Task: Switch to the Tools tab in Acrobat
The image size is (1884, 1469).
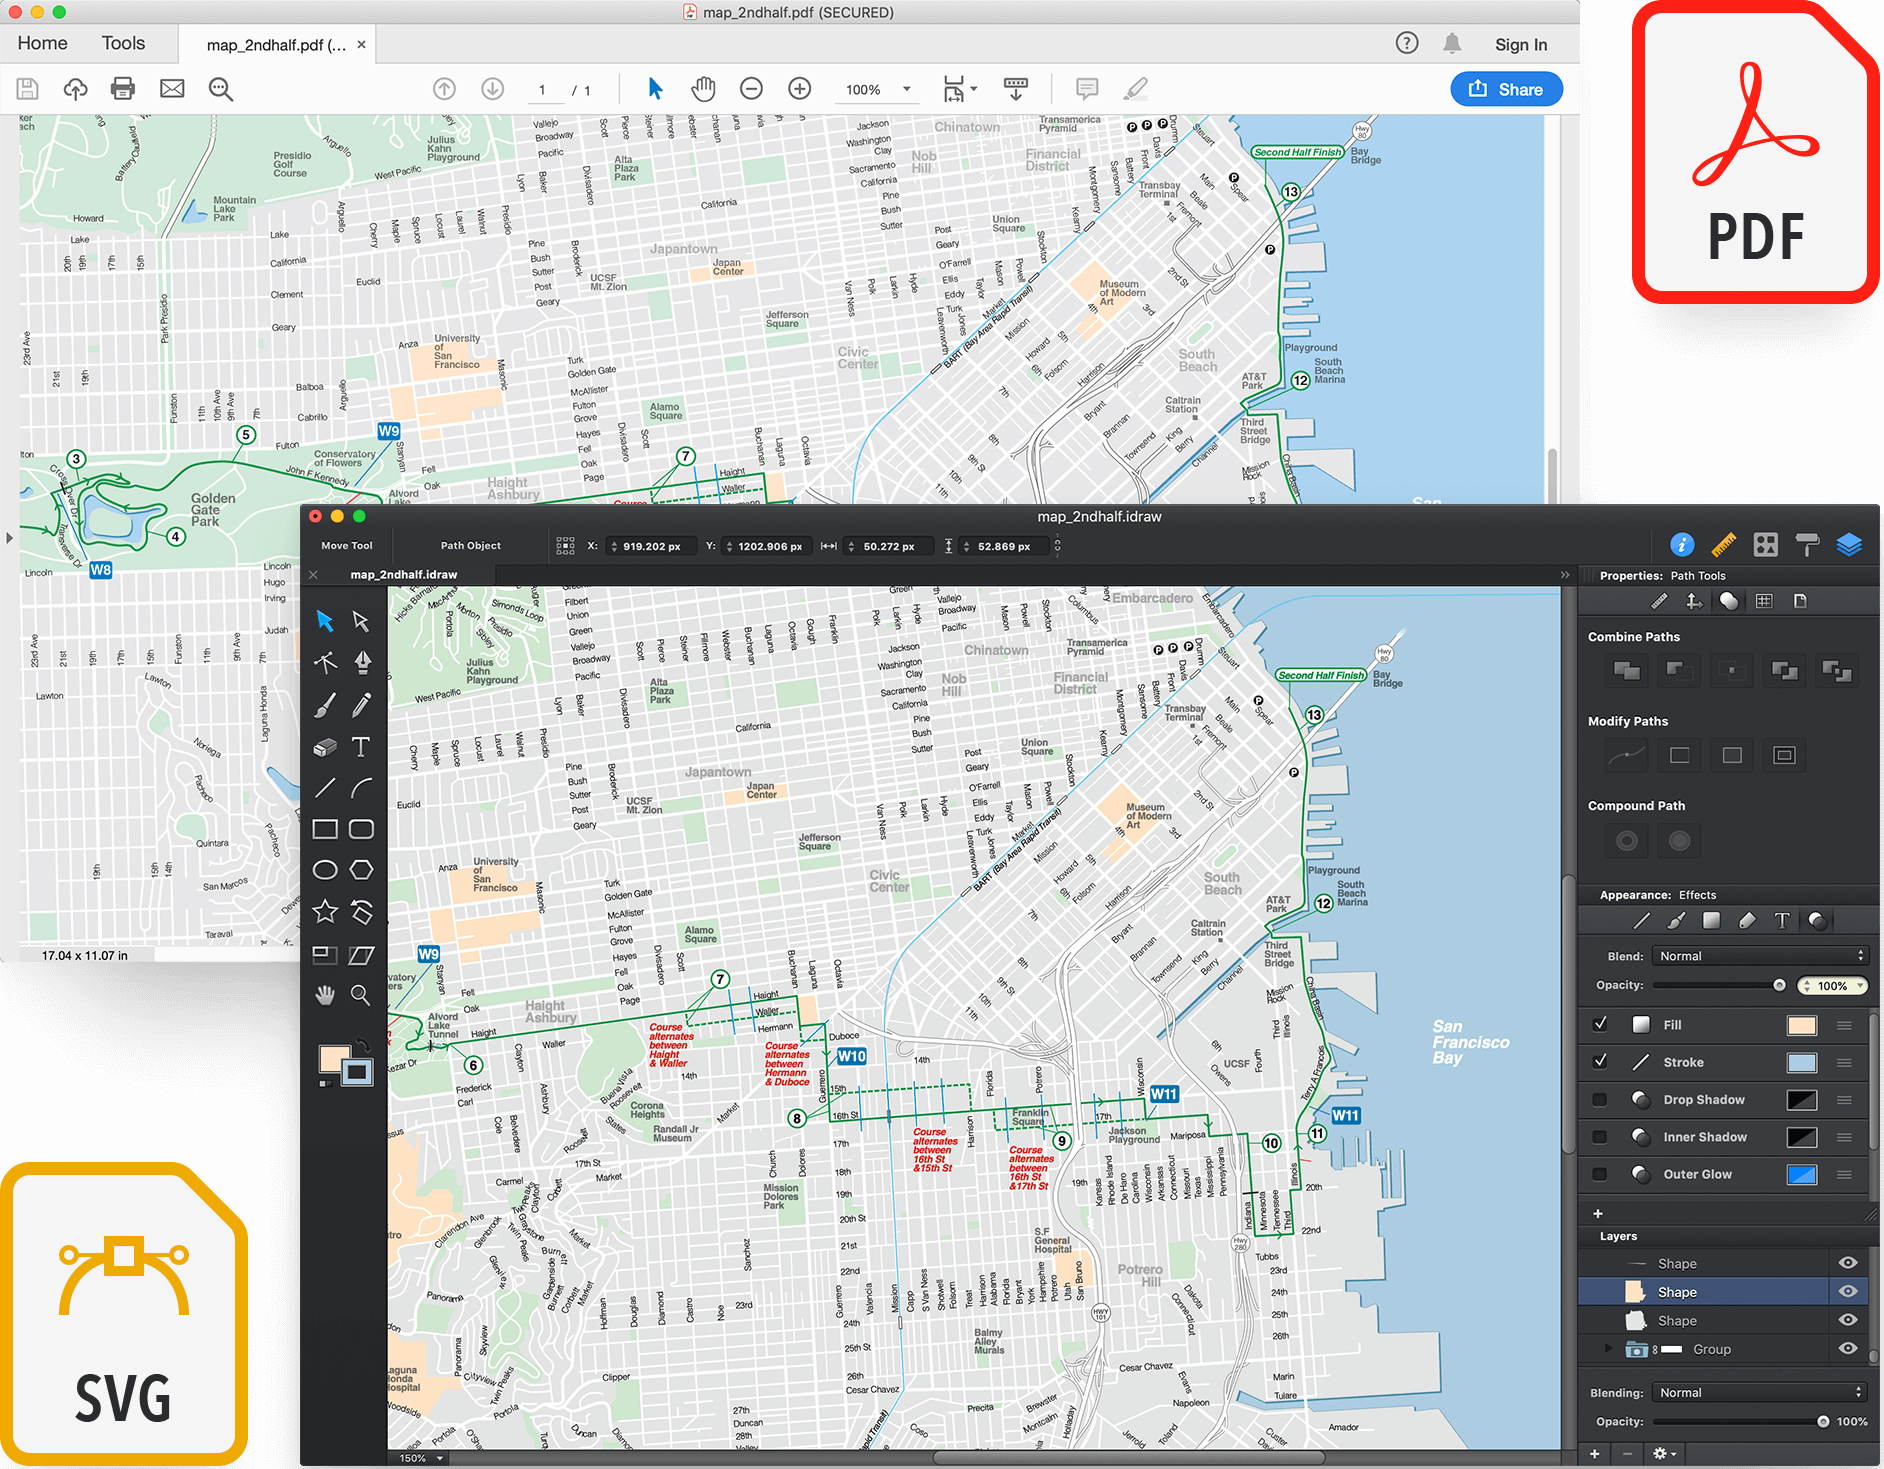Action: 123,43
